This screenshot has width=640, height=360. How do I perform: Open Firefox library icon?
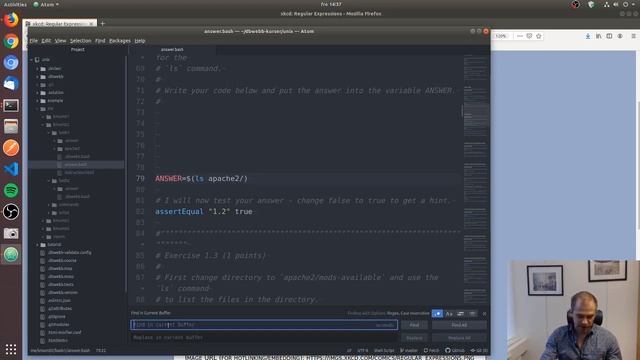coord(598,36)
